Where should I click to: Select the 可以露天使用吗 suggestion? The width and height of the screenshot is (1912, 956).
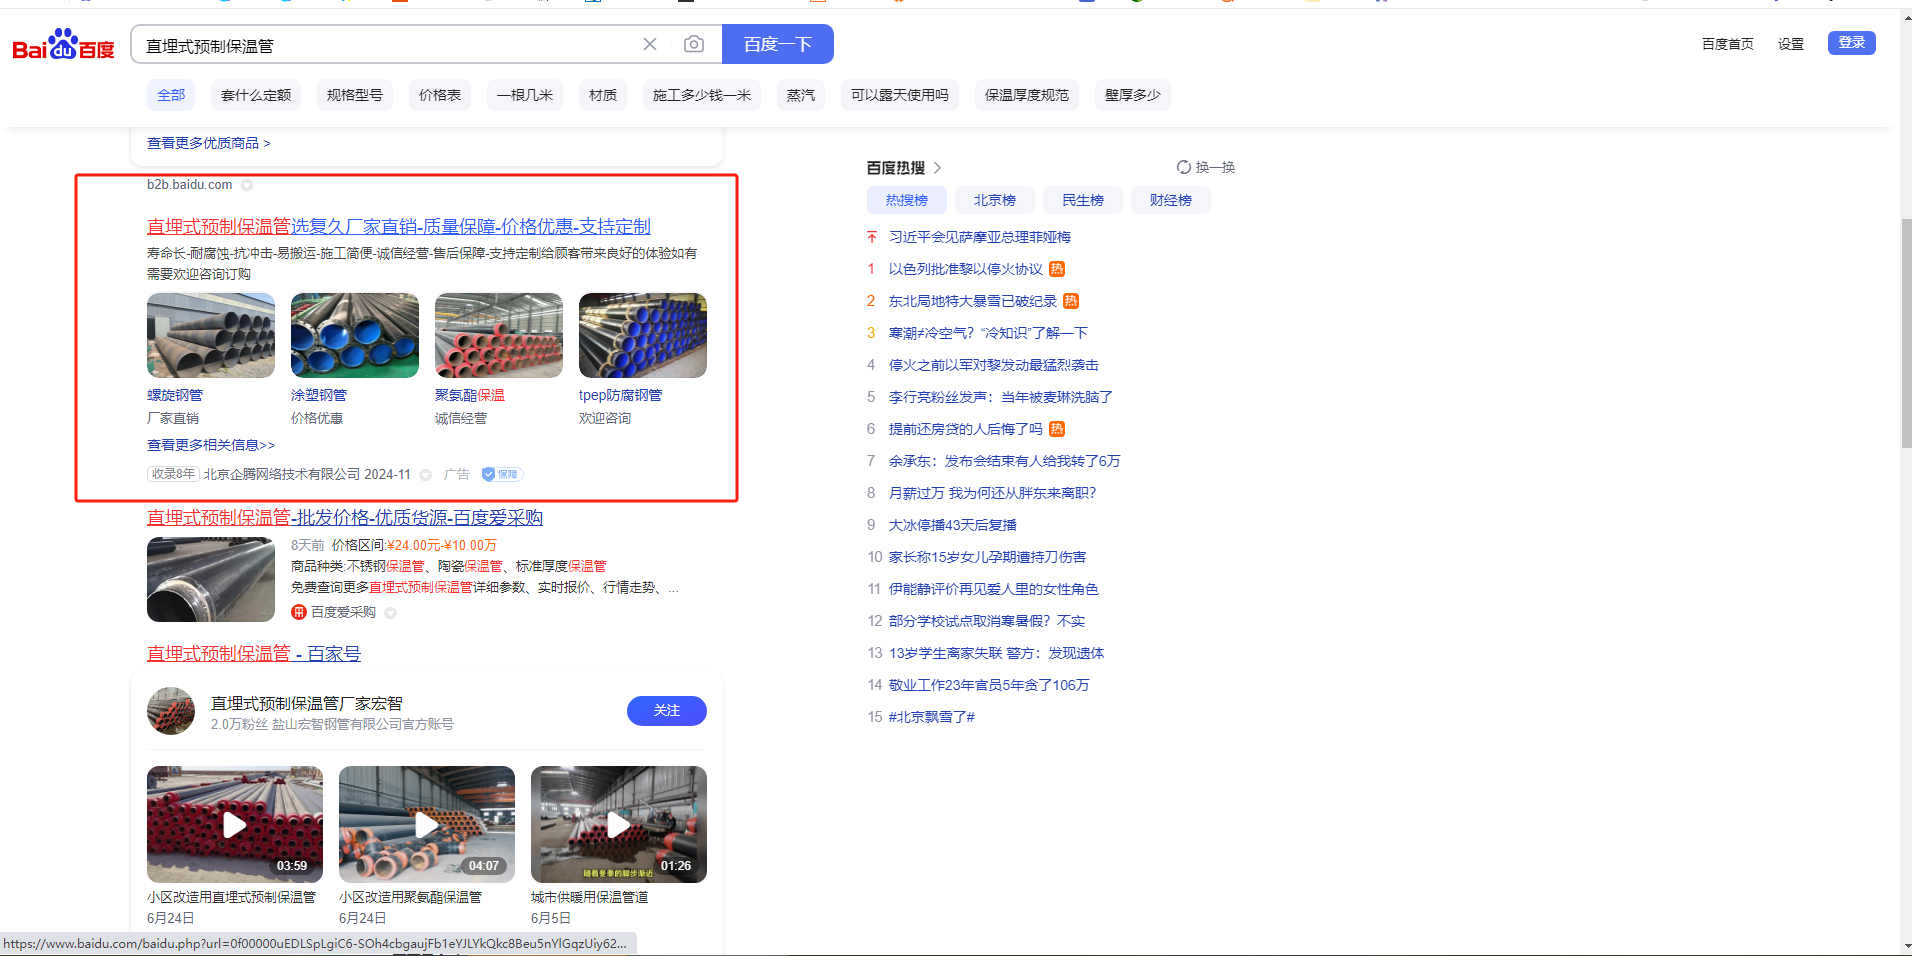[x=900, y=95]
